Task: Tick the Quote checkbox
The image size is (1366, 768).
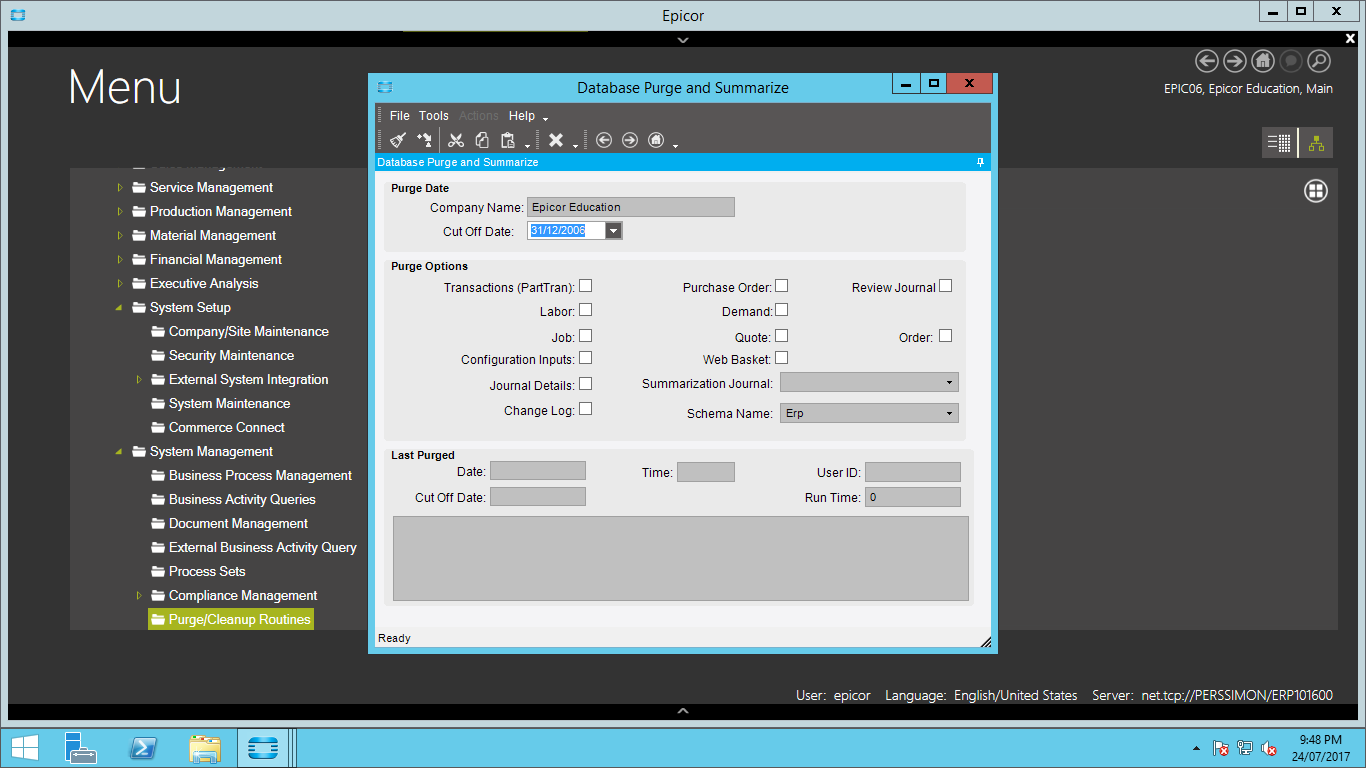Action: [x=782, y=336]
